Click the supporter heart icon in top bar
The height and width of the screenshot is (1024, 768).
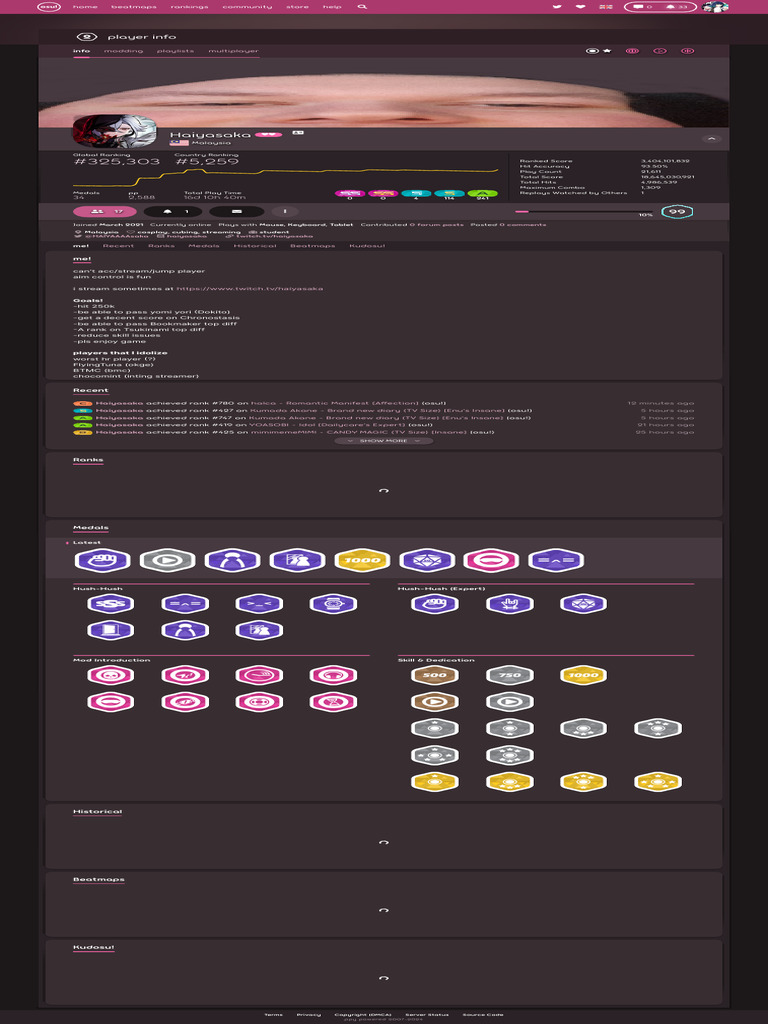580,7
